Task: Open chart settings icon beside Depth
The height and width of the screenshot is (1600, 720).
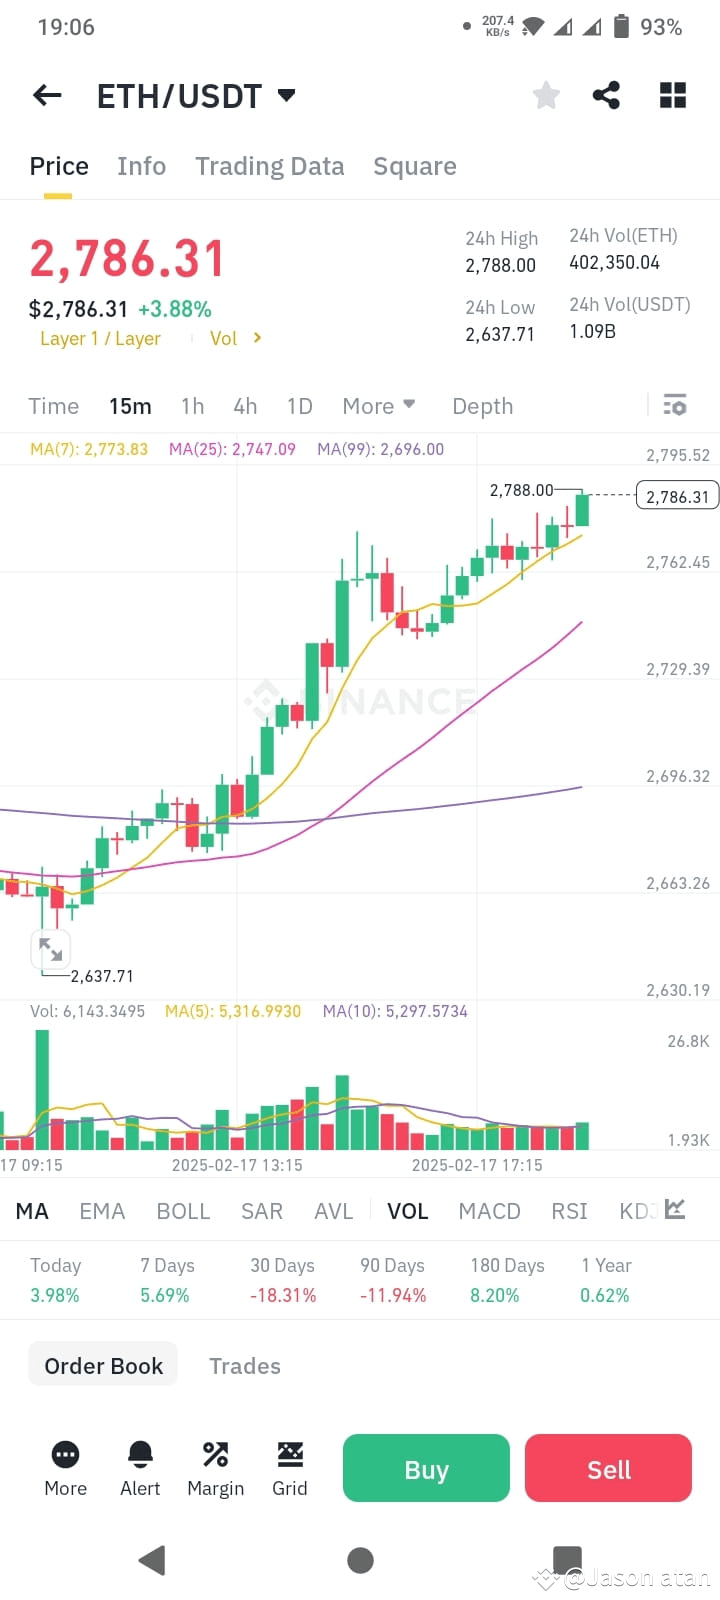Action: (x=676, y=405)
